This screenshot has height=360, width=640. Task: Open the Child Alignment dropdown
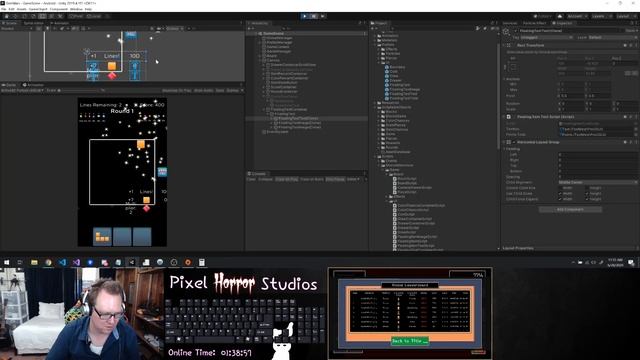pyautogui.click(x=597, y=182)
